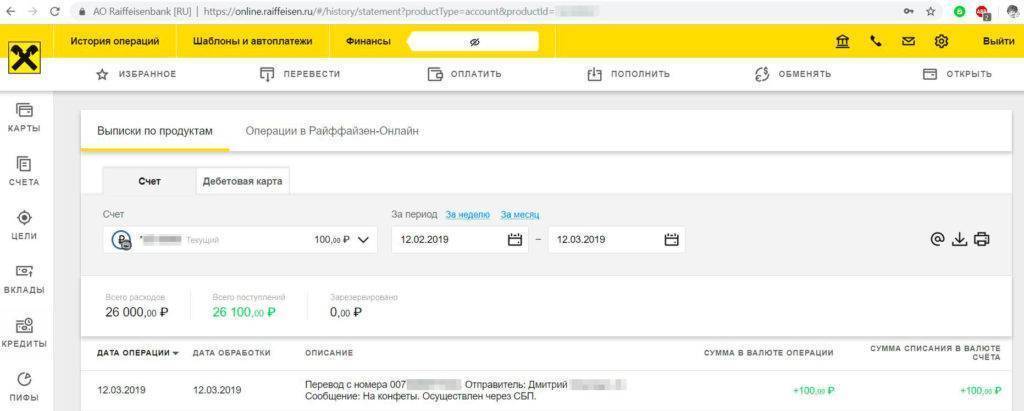This screenshot has width=1024, height=411.
Task: Open Операции в Райффайзен-Онлайн tab
Action: click(332, 131)
